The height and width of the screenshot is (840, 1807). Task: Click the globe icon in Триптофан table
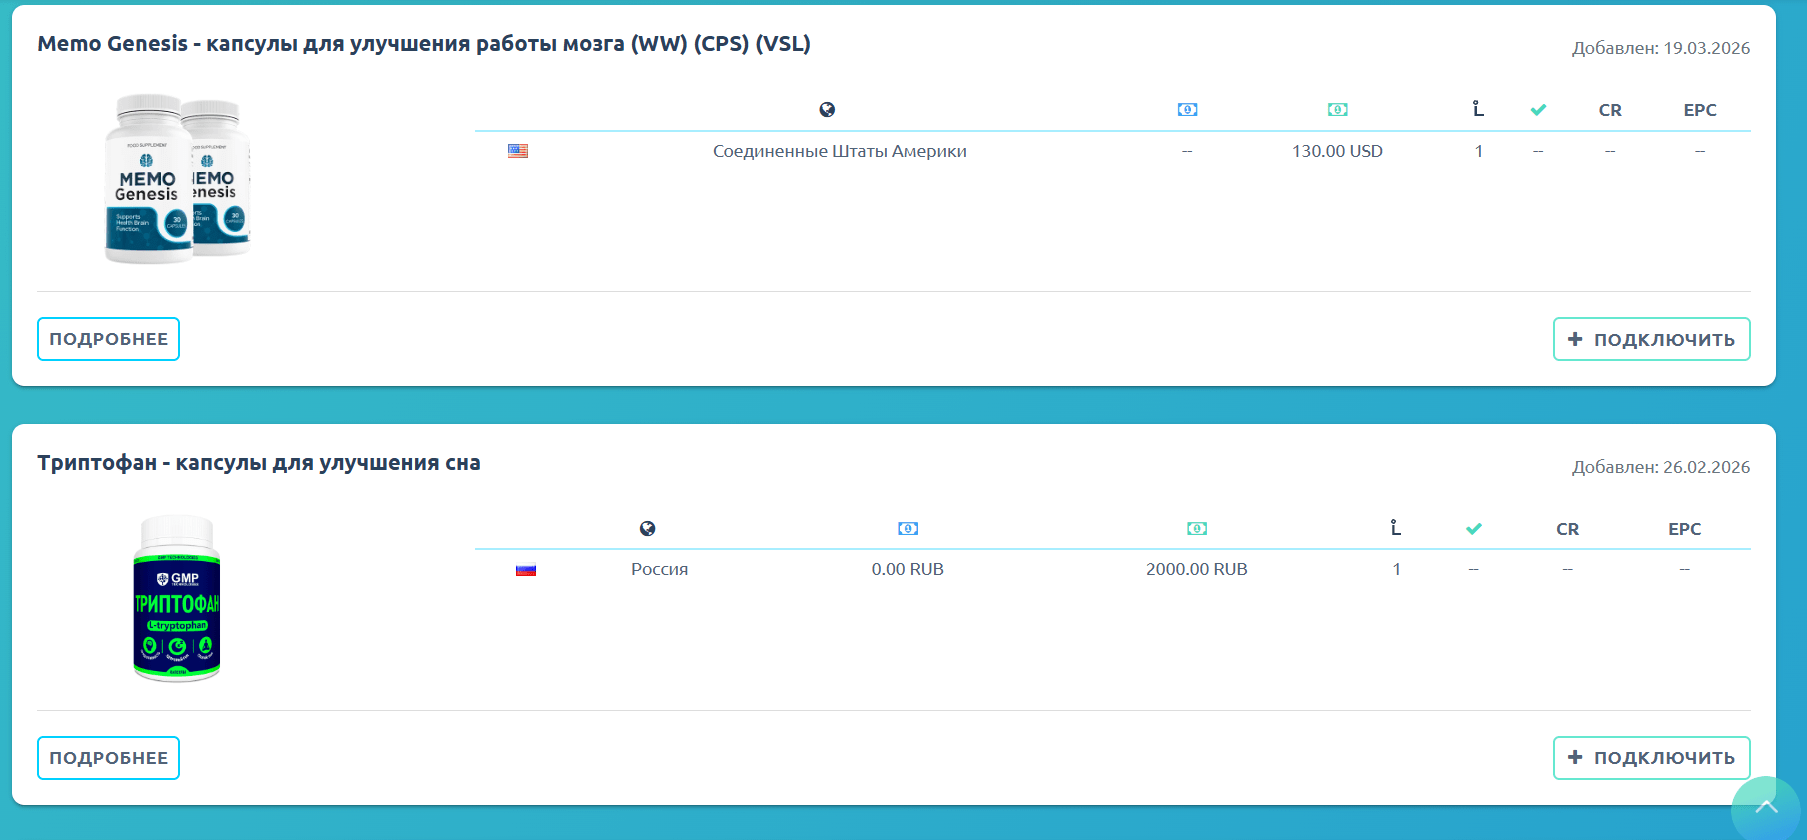pyautogui.click(x=648, y=529)
